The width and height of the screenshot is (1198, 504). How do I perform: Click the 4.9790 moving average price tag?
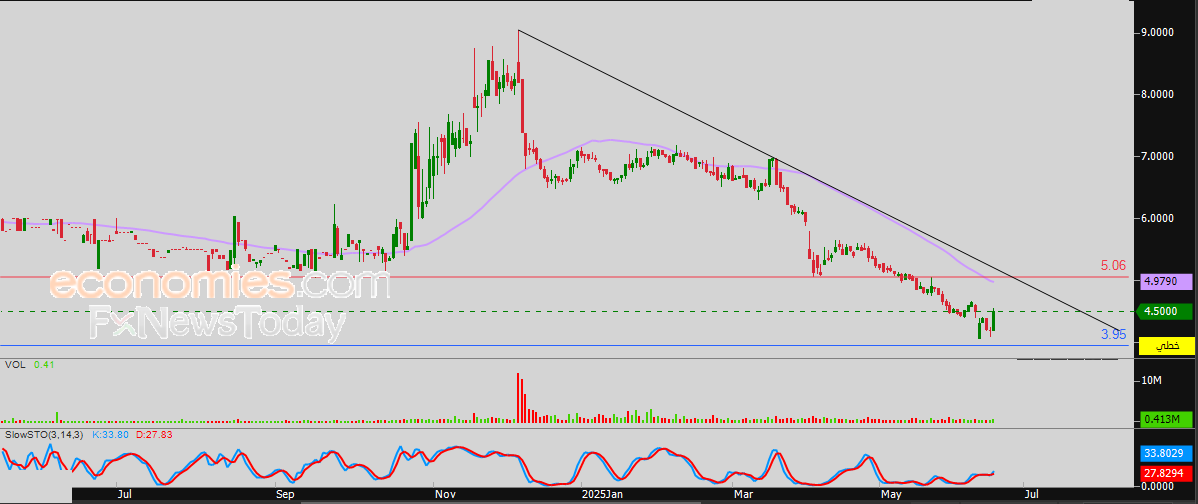(x=1165, y=281)
